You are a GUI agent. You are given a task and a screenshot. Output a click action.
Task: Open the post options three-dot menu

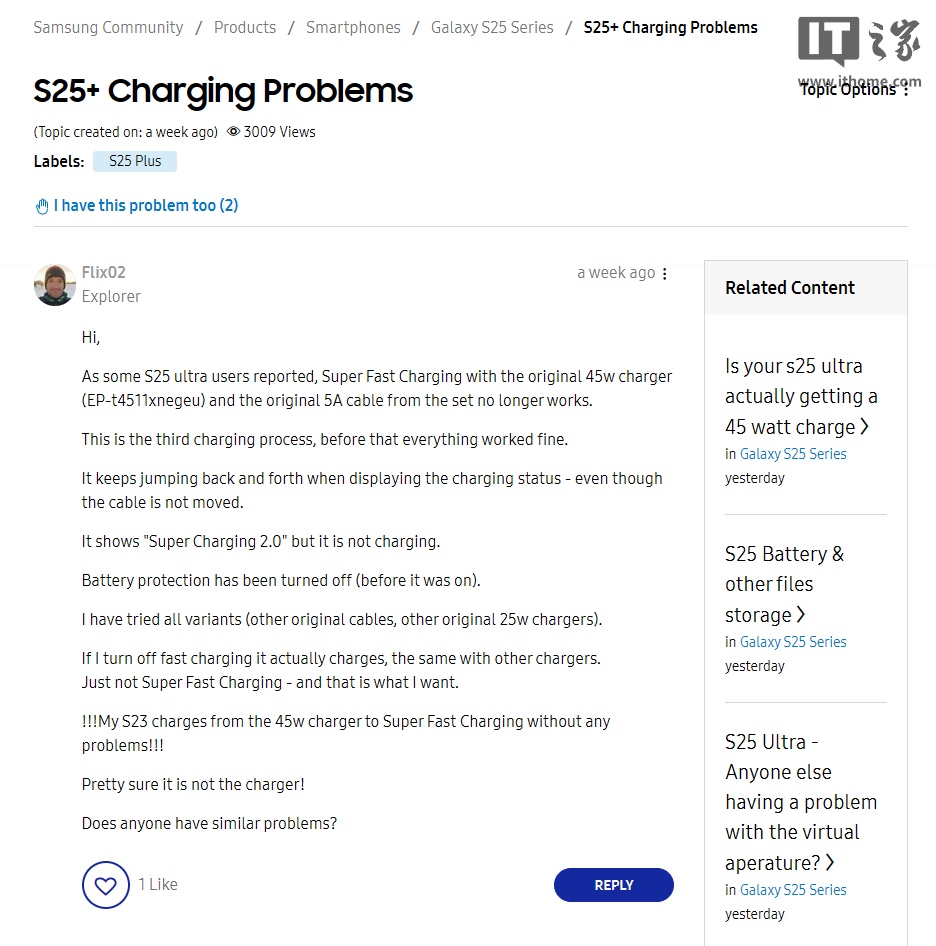[x=665, y=274]
